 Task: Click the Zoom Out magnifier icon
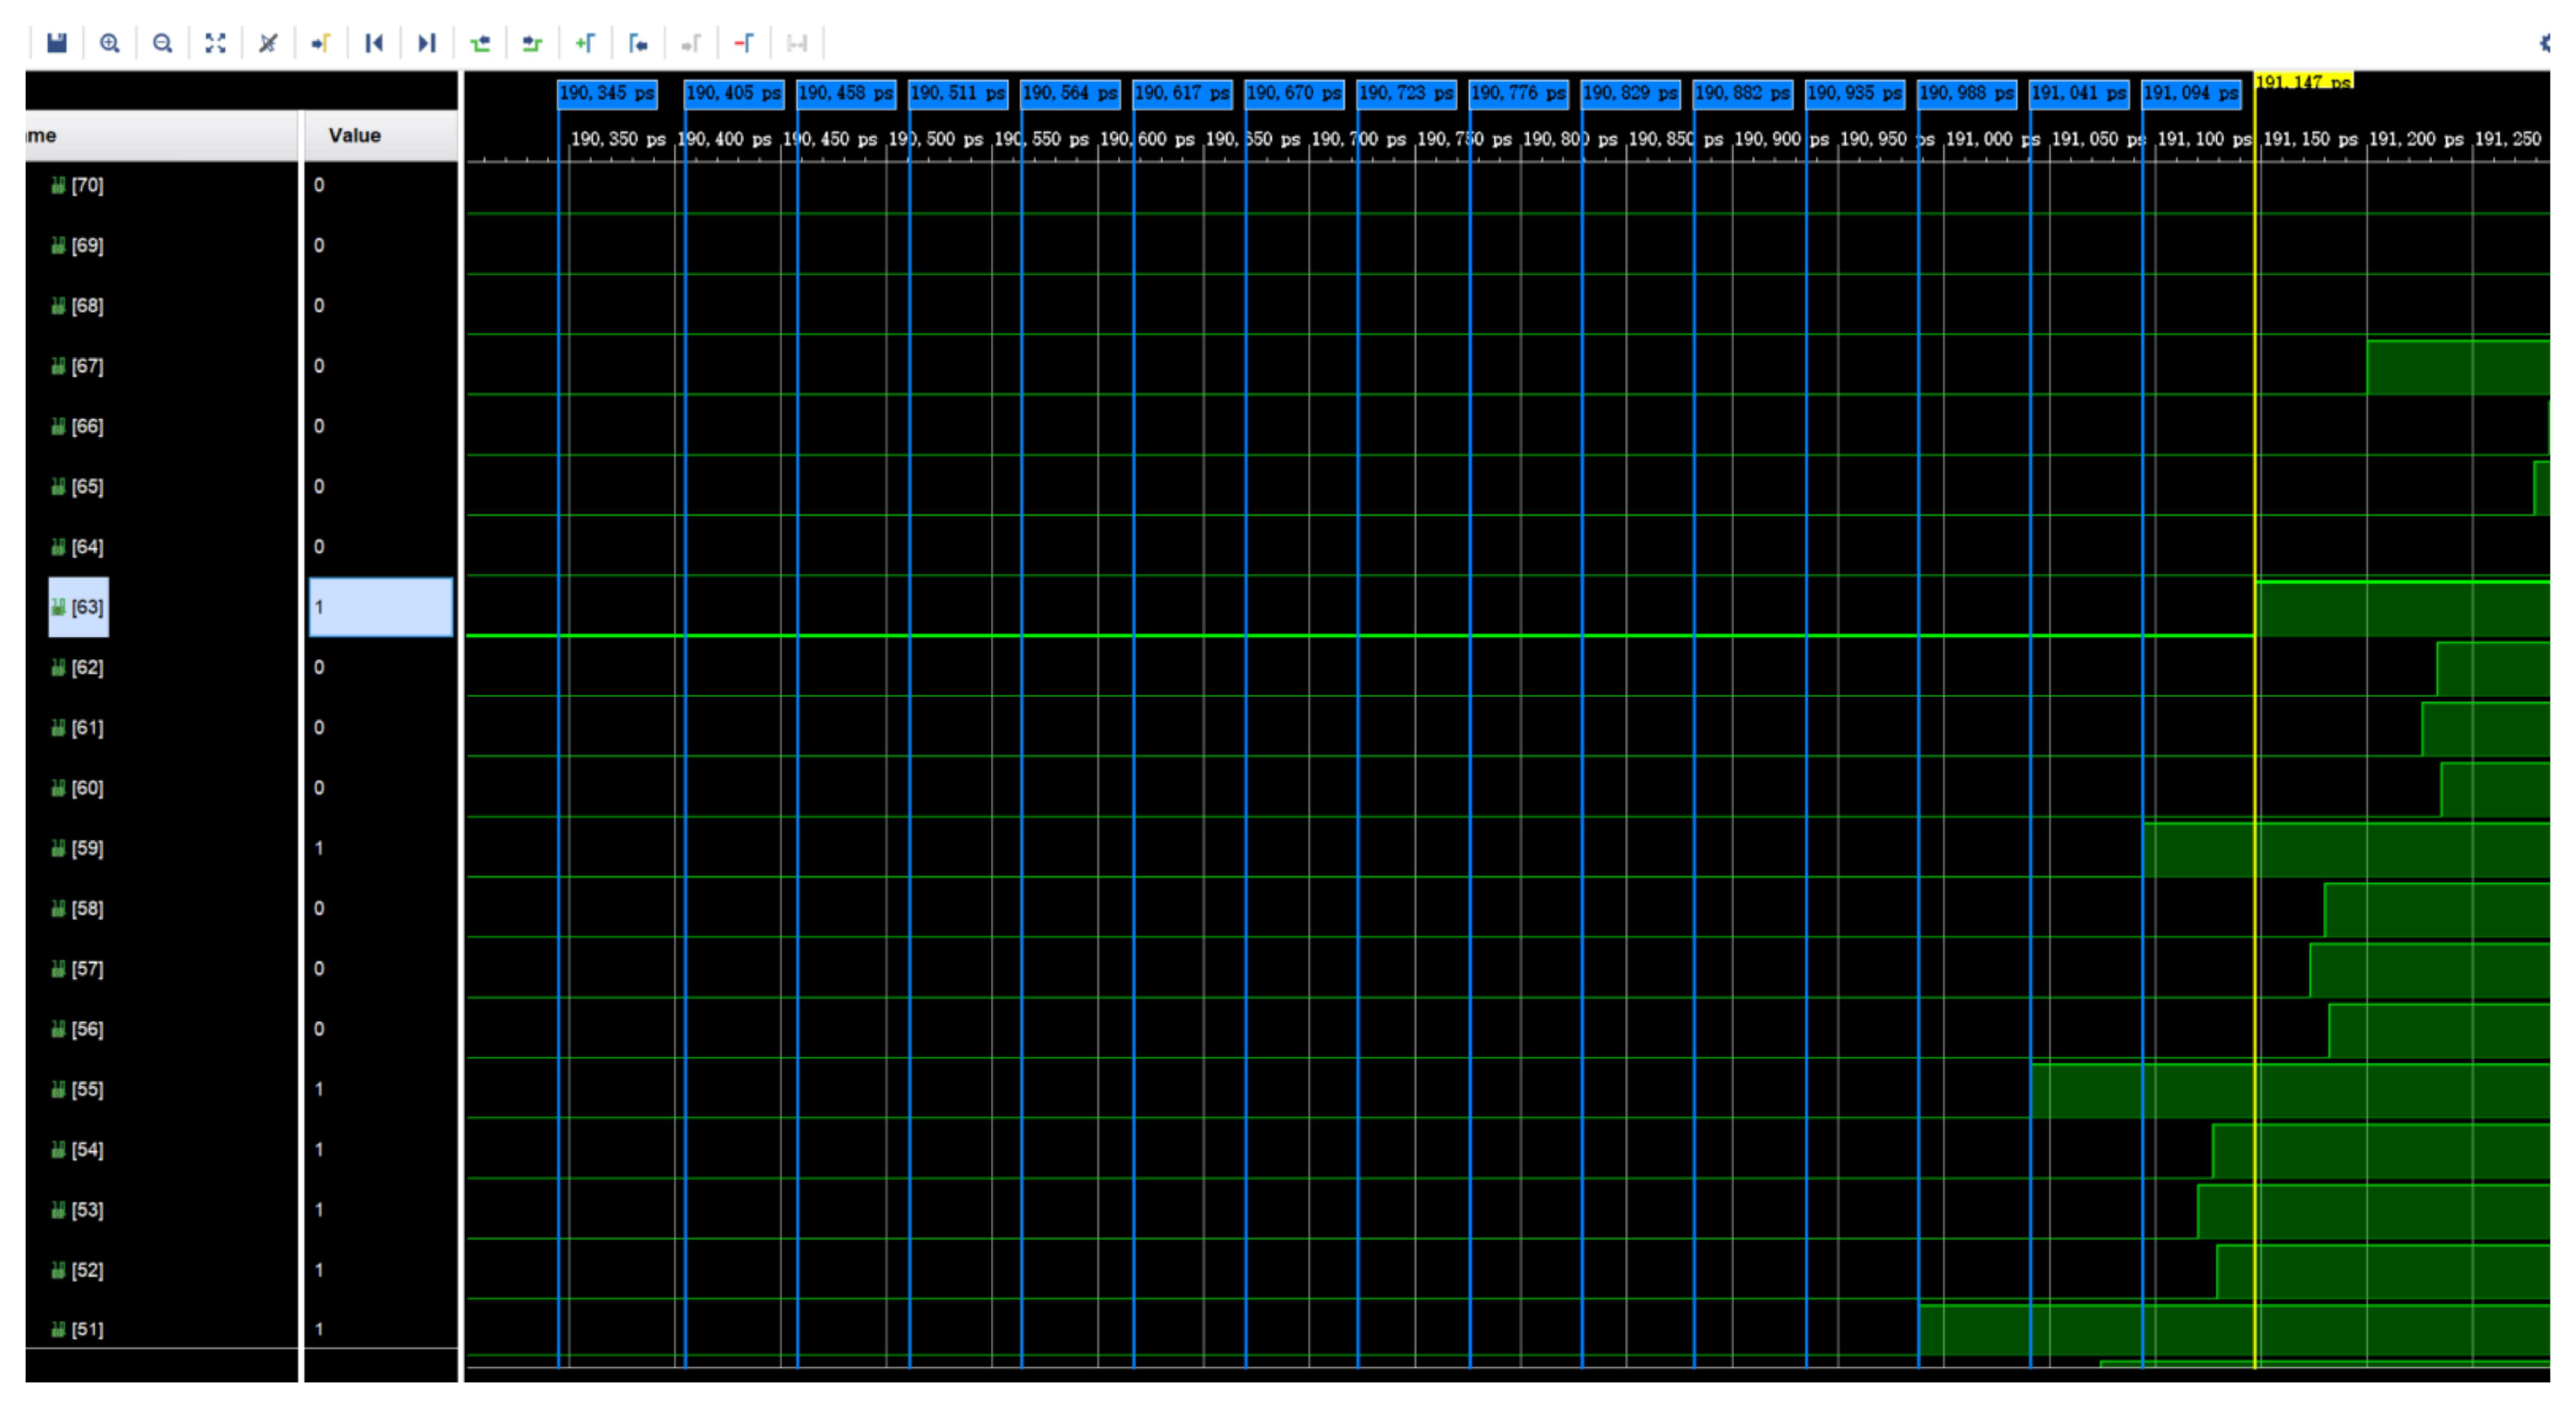pos(162,43)
